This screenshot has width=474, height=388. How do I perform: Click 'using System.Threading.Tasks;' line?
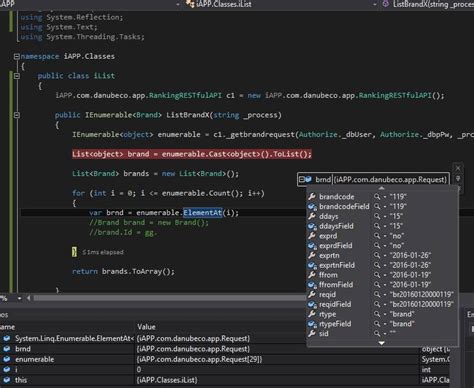[82, 37]
